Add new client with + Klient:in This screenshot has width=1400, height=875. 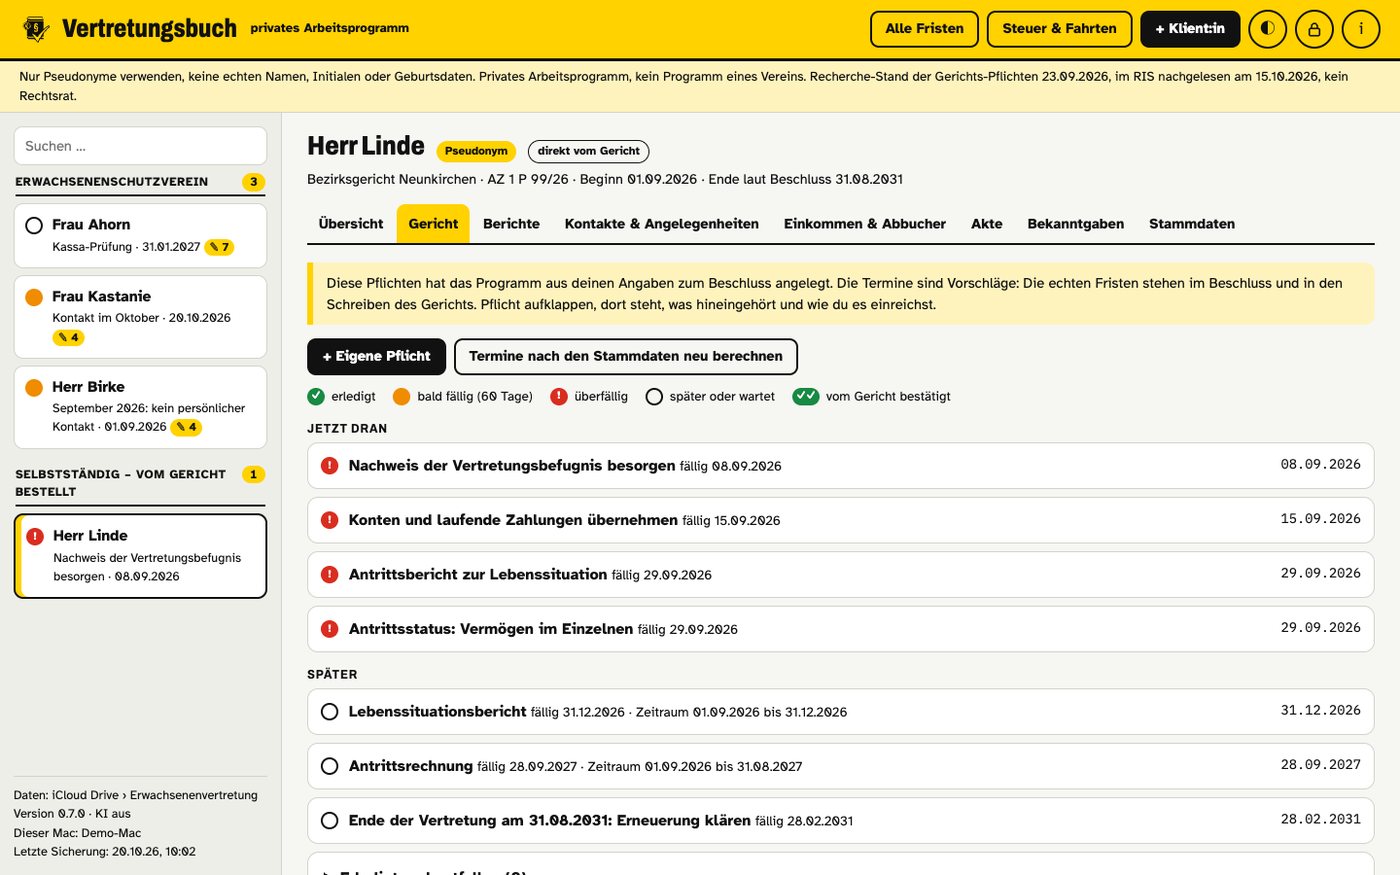pyautogui.click(x=1190, y=29)
